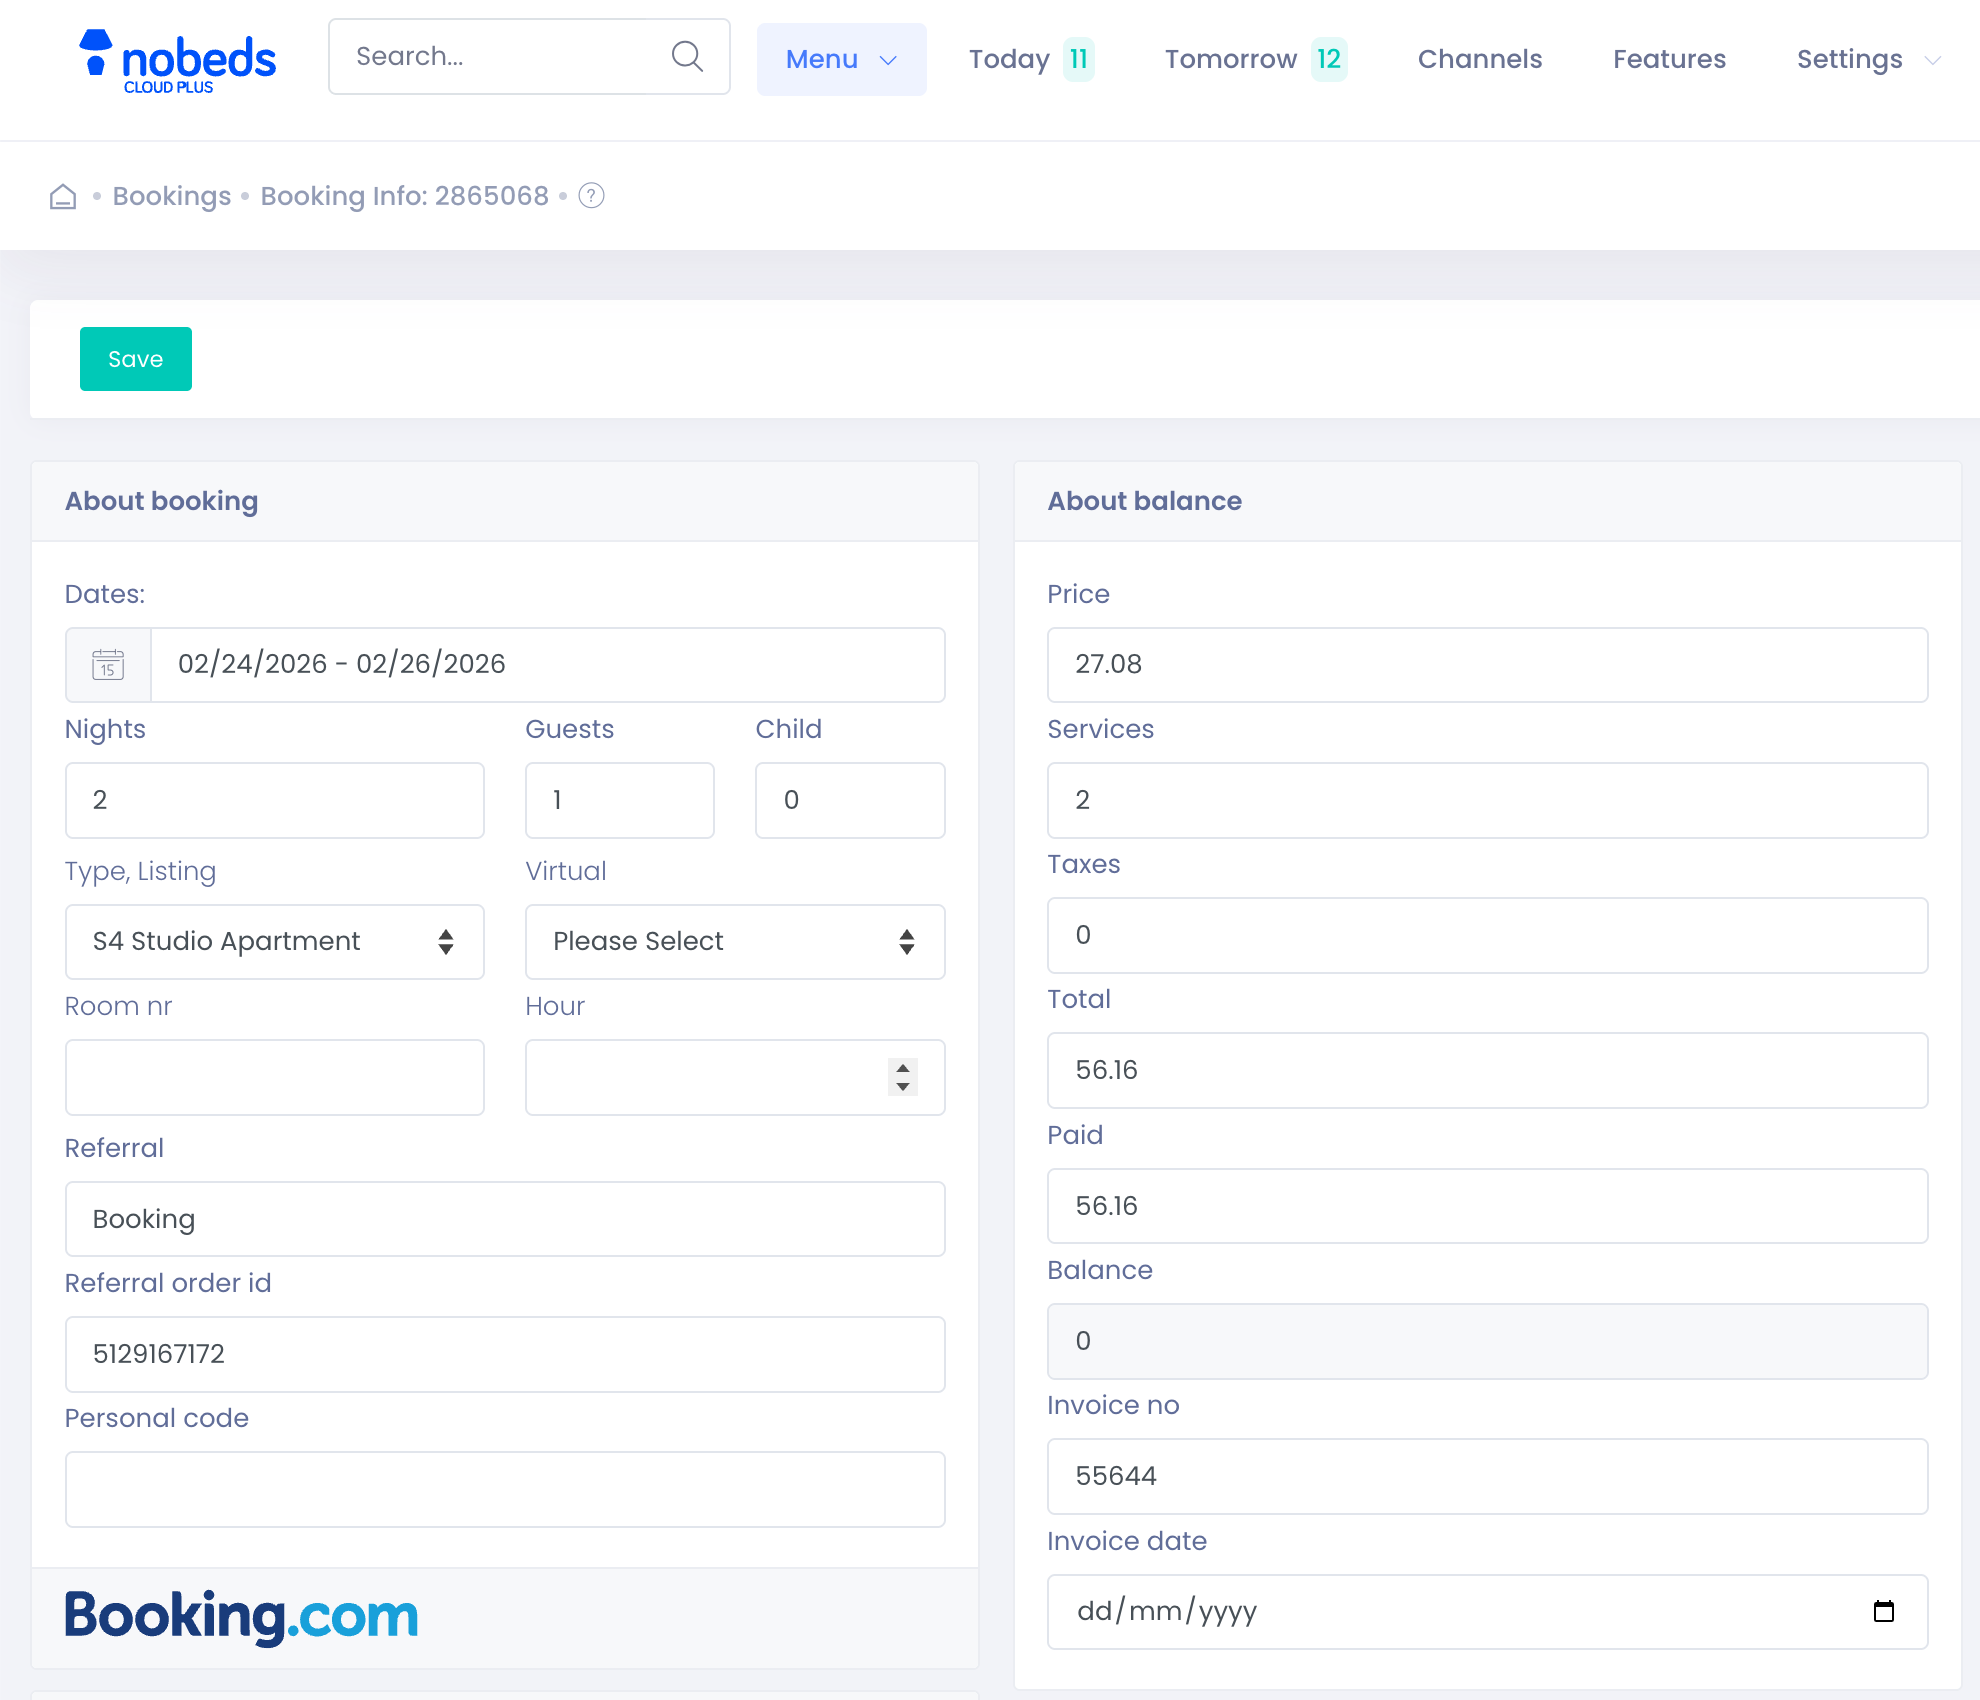Click inside the Personal code field
The height and width of the screenshot is (1700, 1980).
coord(504,1489)
